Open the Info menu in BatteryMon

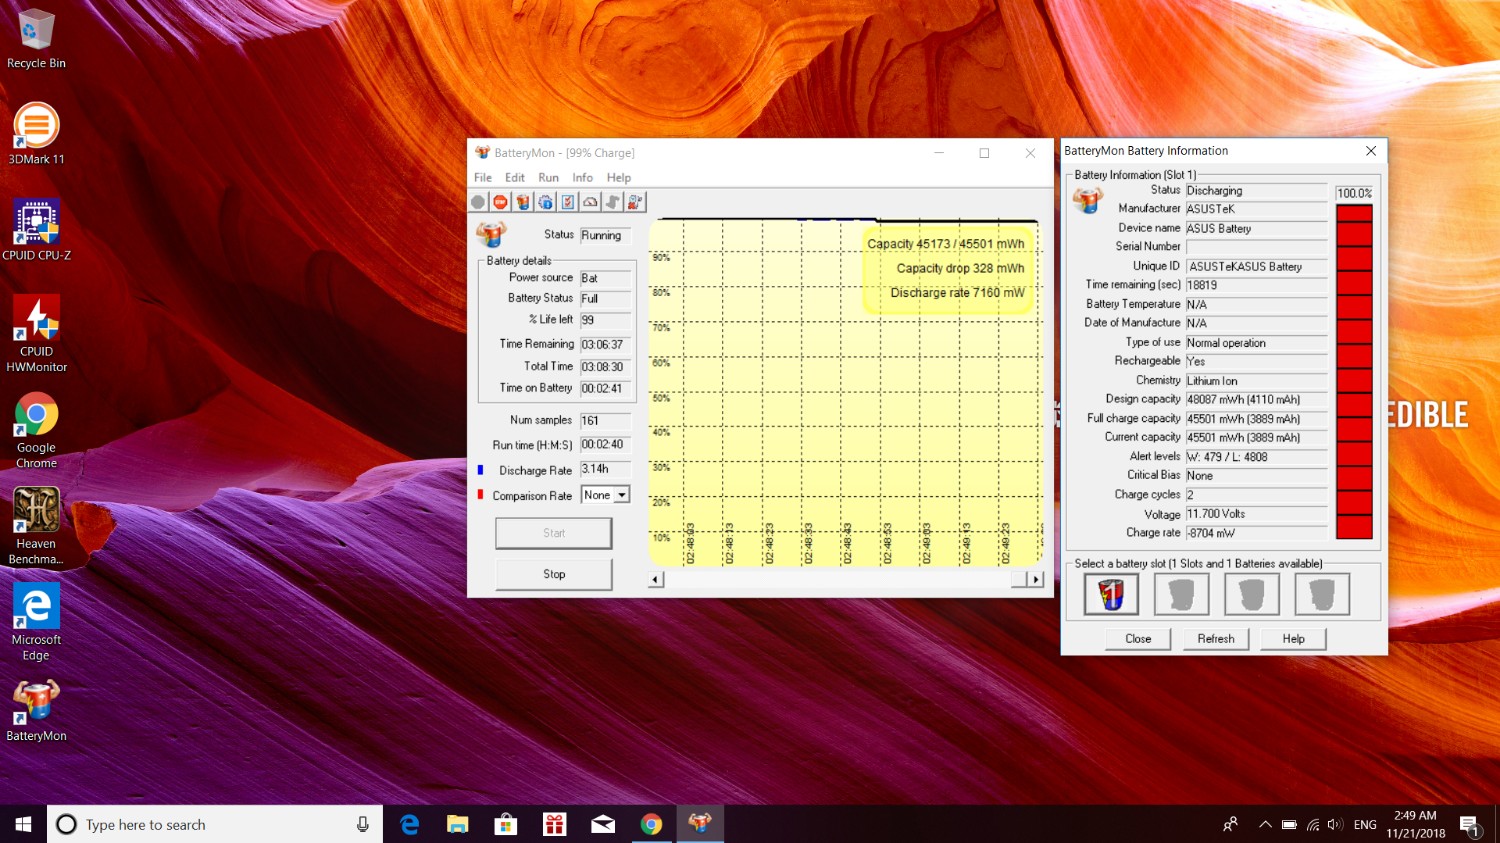[x=583, y=177]
